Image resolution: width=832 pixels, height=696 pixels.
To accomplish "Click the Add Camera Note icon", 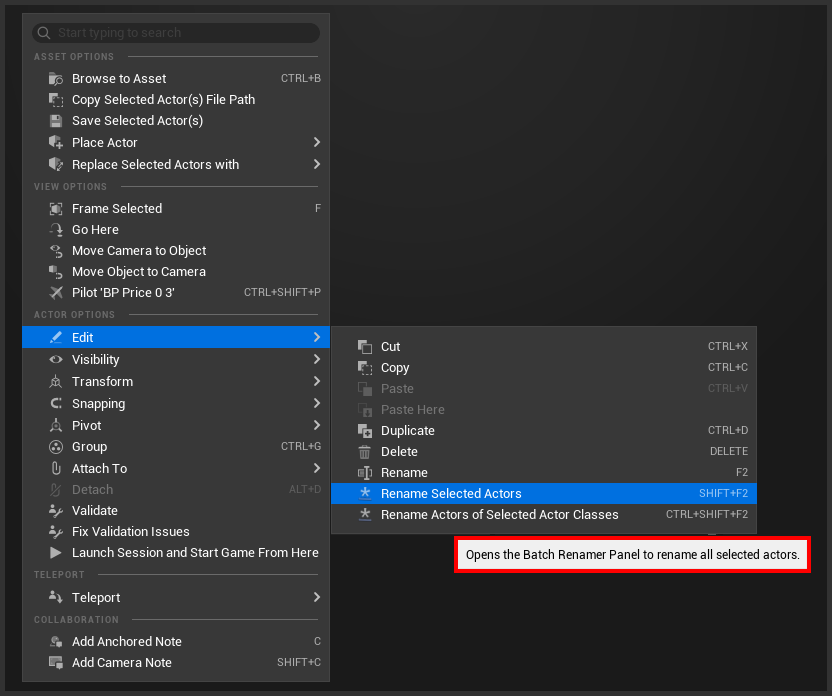I will [56, 663].
